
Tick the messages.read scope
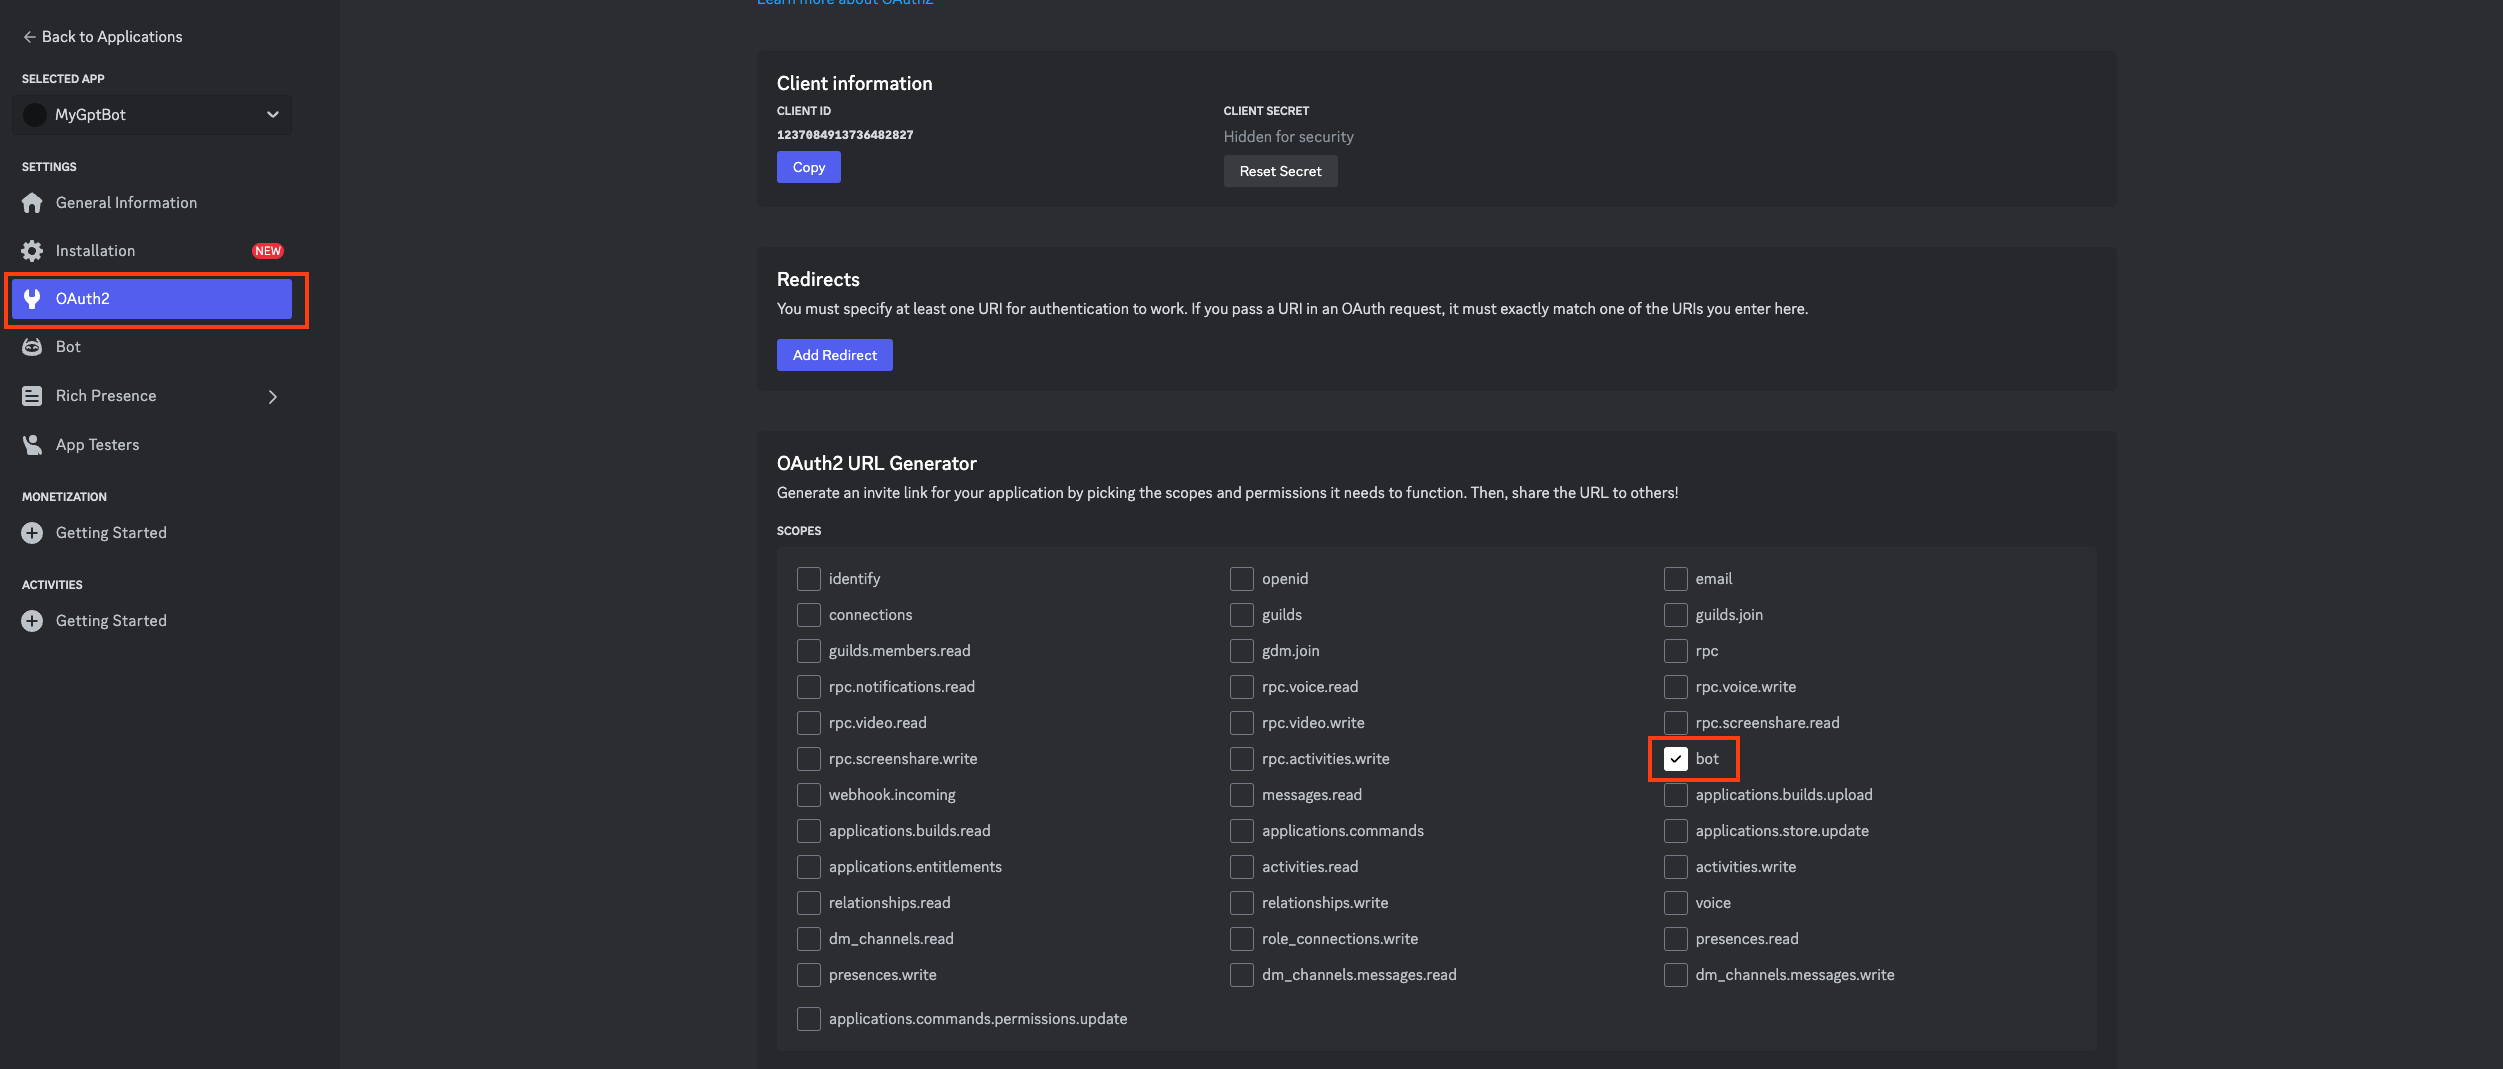pos(1242,795)
